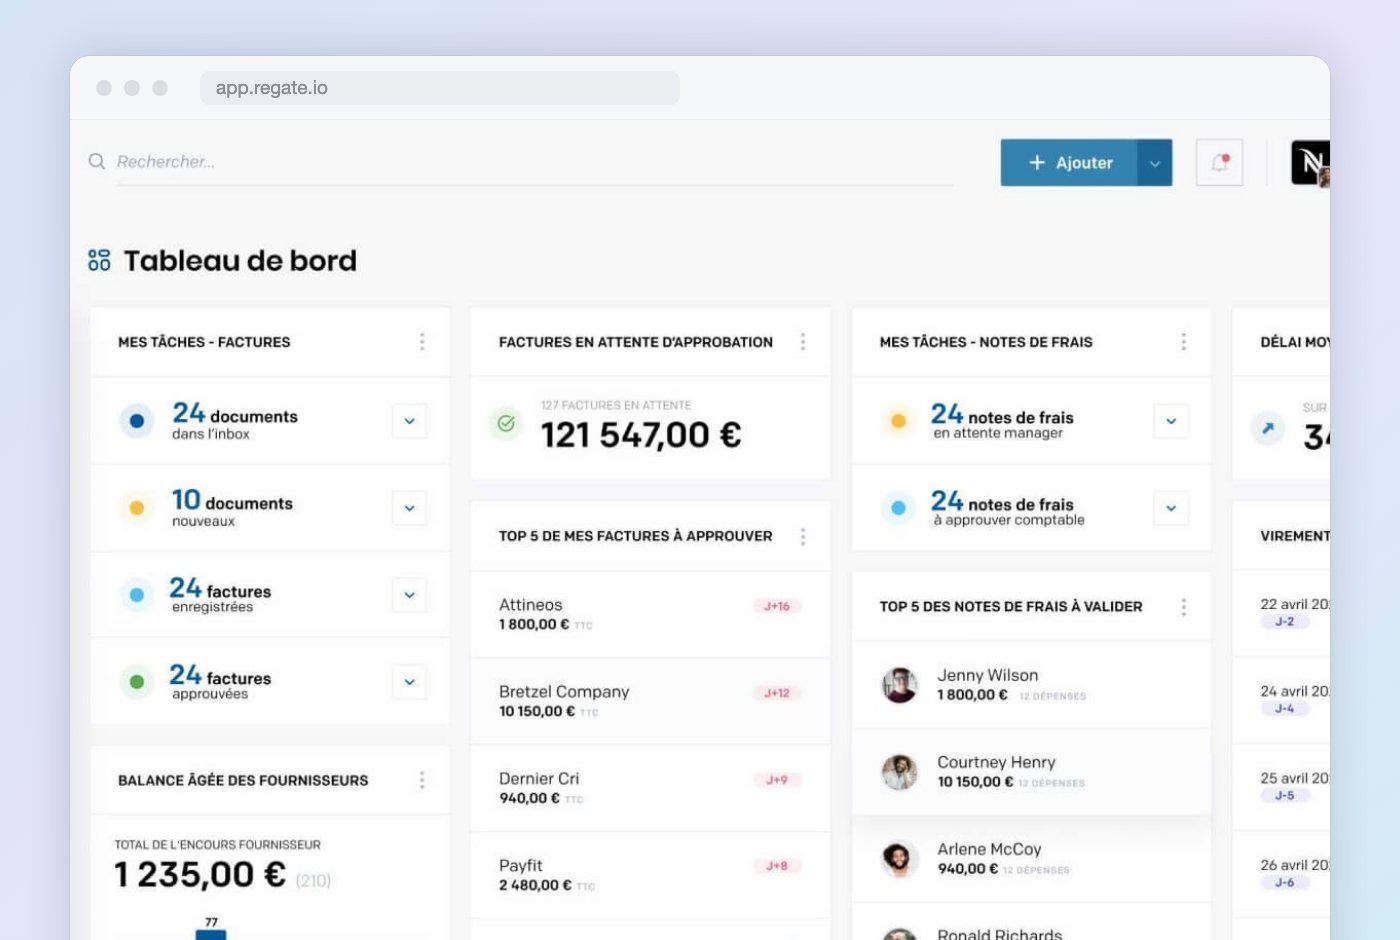Select Courtney Henry expense report name
The width and height of the screenshot is (1400, 940).
click(x=996, y=762)
